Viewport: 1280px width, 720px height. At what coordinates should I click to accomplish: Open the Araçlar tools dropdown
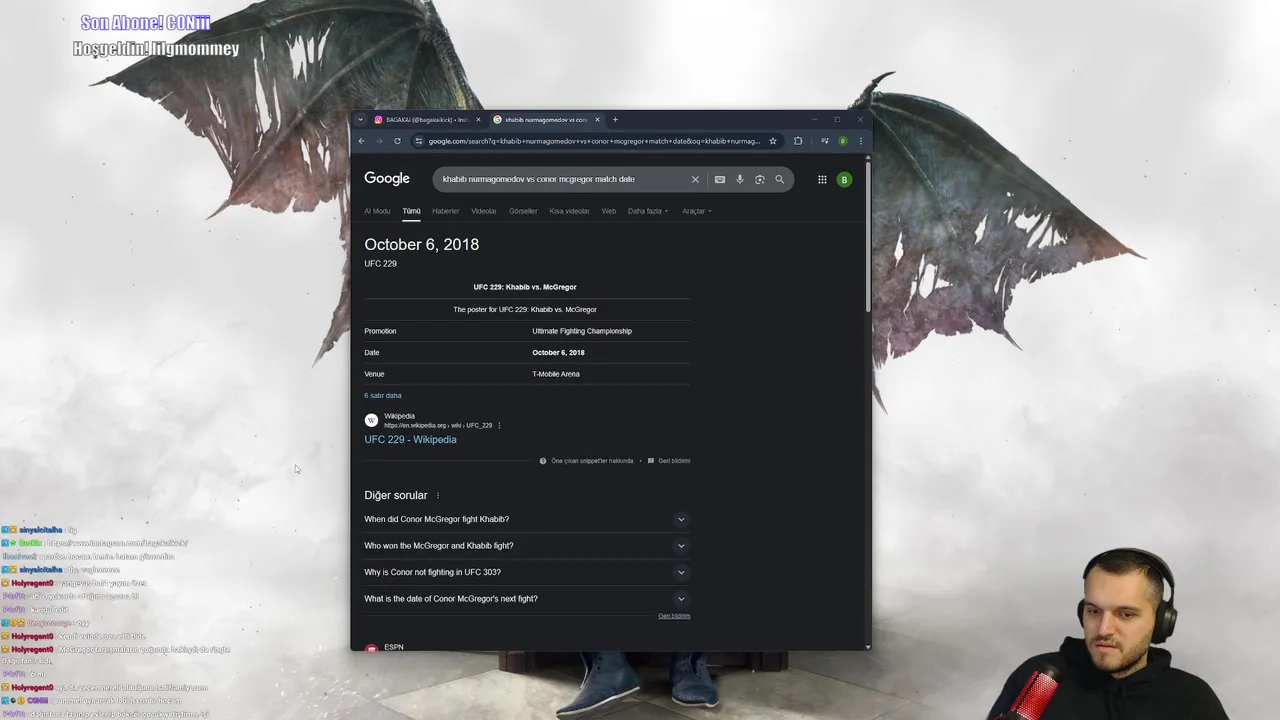(x=697, y=211)
